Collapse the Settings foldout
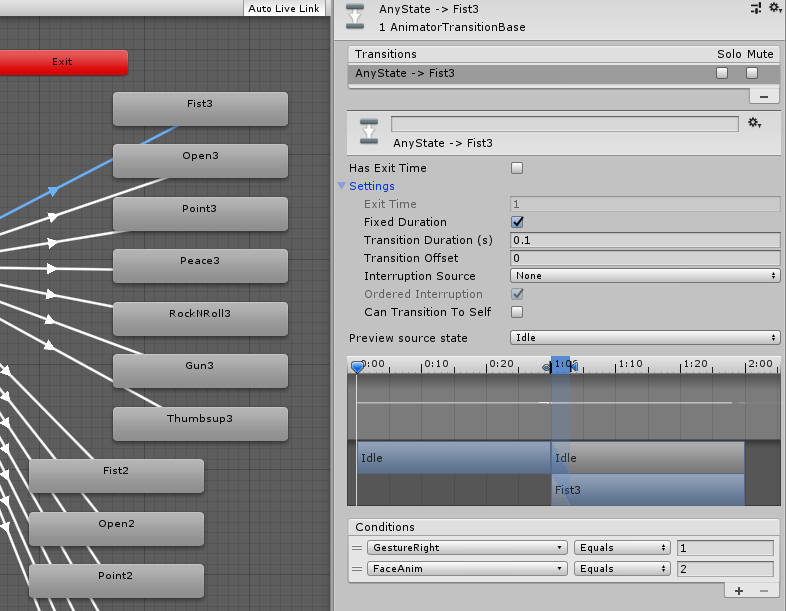 point(343,186)
